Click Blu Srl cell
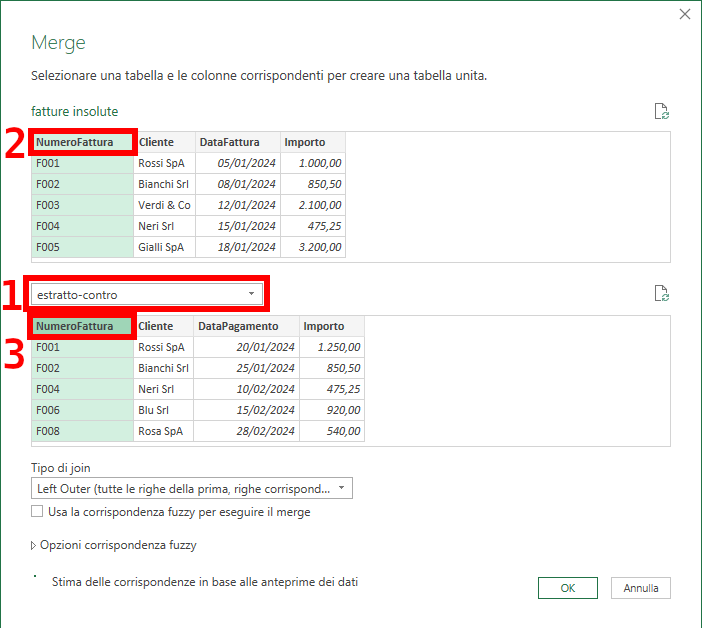 (163, 410)
